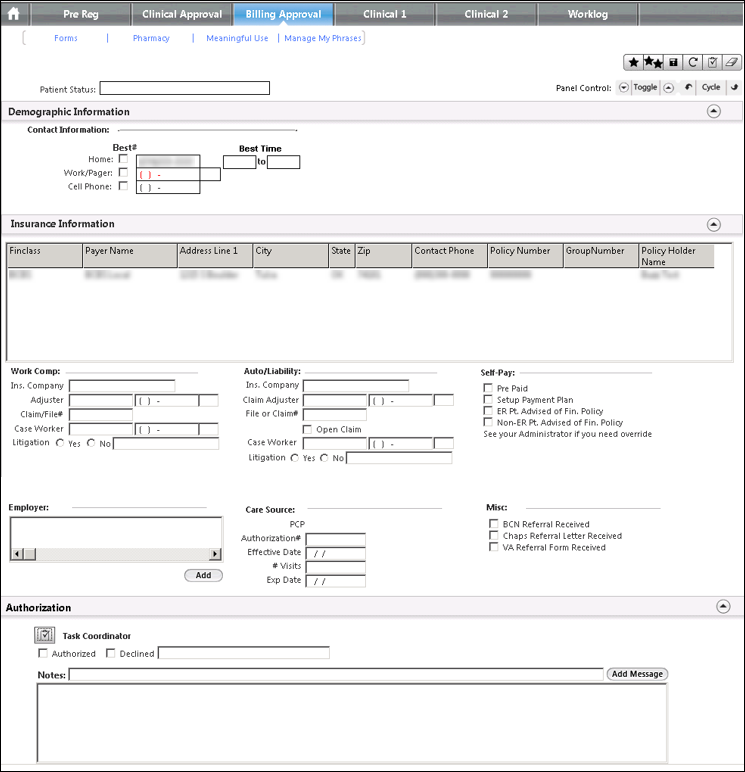
Task: Tick the Open Claim checkbox
Action: coord(307,429)
